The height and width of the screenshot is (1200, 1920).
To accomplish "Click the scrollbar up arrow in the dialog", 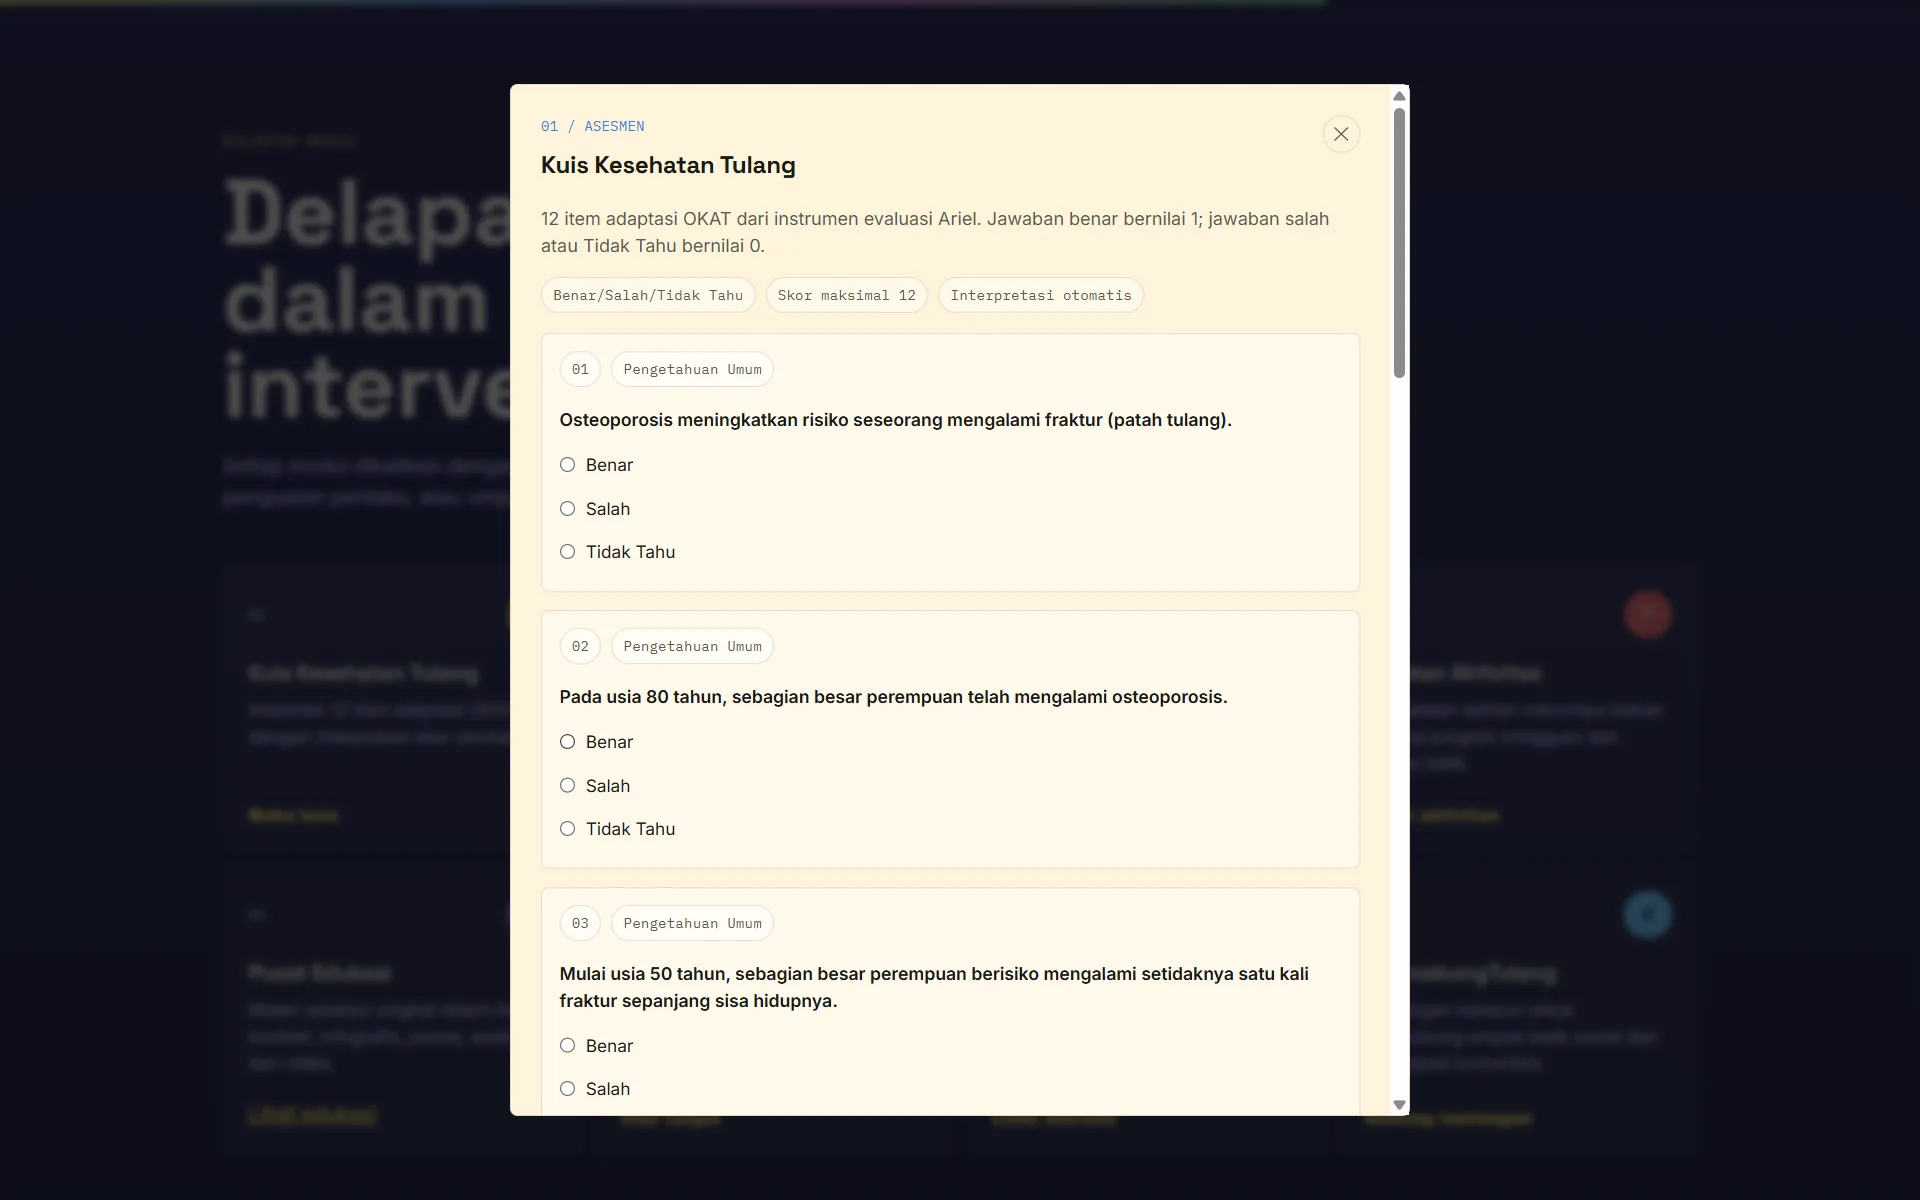I will point(1399,96).
